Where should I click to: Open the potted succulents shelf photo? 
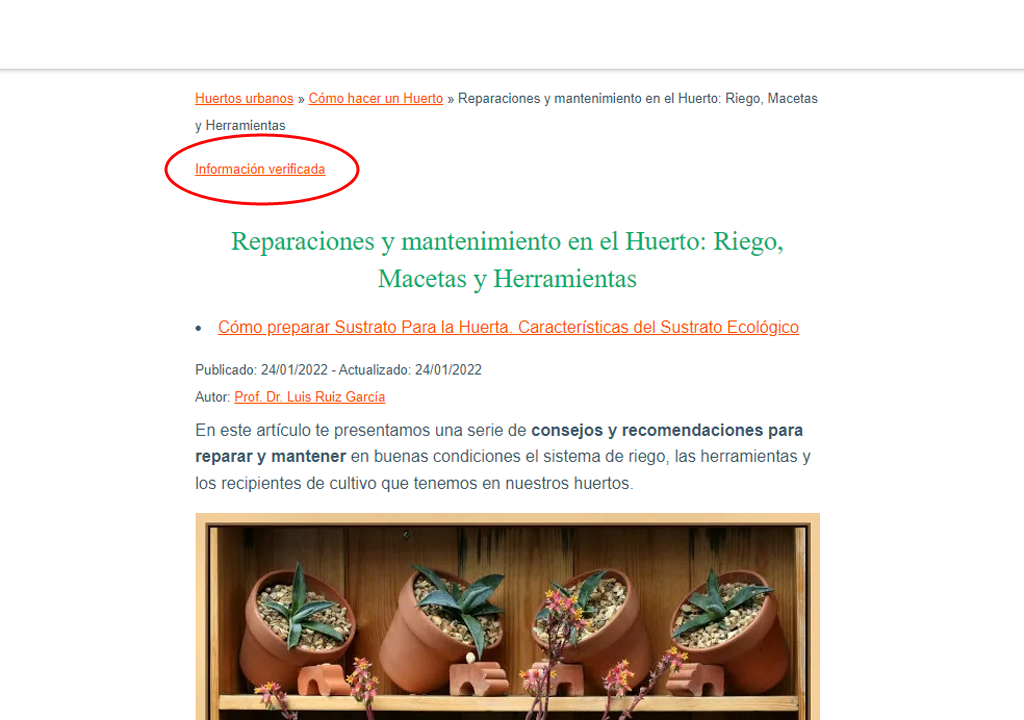click(x=507, y=617)
